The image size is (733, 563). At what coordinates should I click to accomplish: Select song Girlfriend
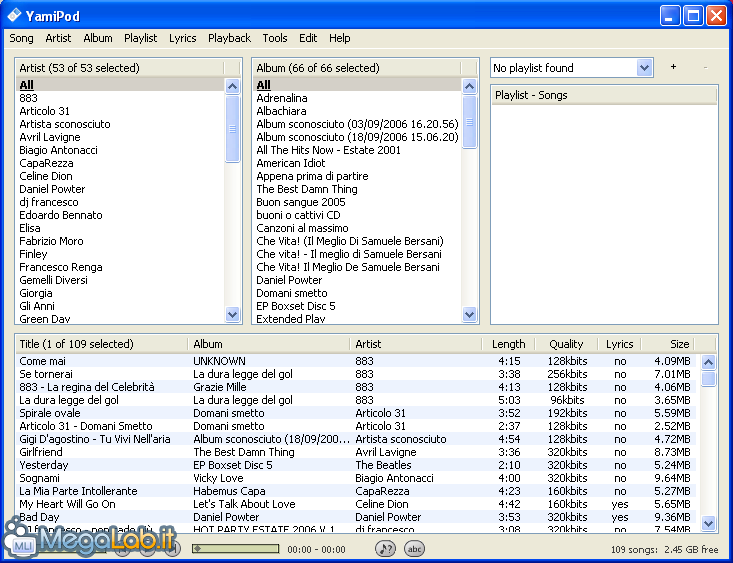[356, 452]
